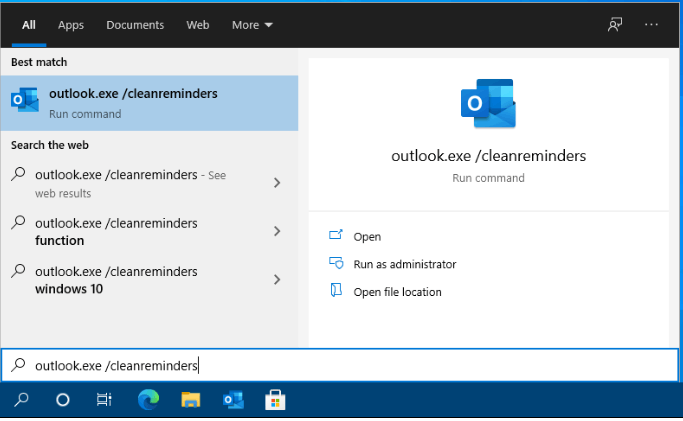
Task: Click magnifier icon beside 'function' suggestion
Action: (18, 222)
